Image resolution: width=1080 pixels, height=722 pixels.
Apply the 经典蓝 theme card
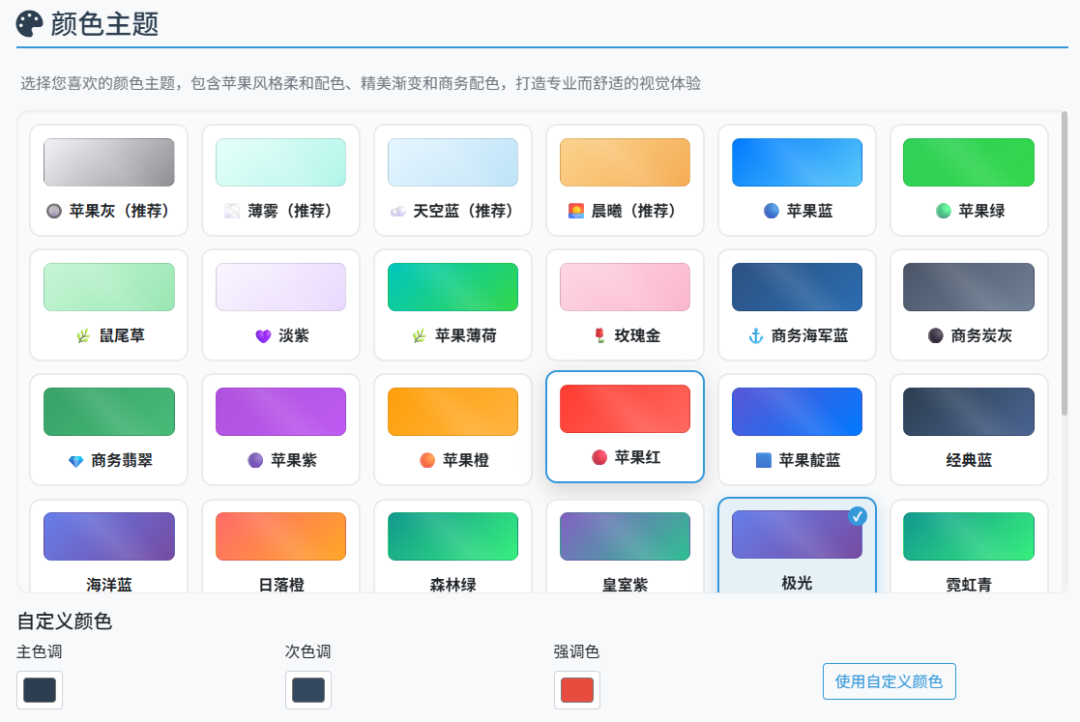click(x=969, y=429)
